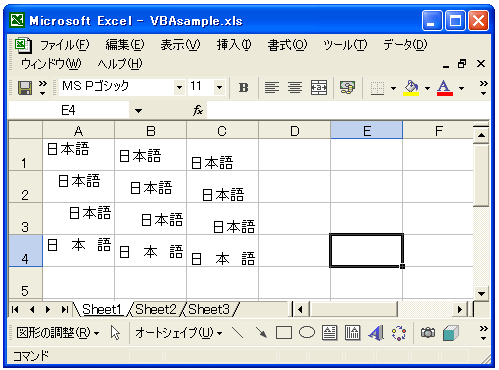Open ファイル(F) menu

click(x=65, y=45)
